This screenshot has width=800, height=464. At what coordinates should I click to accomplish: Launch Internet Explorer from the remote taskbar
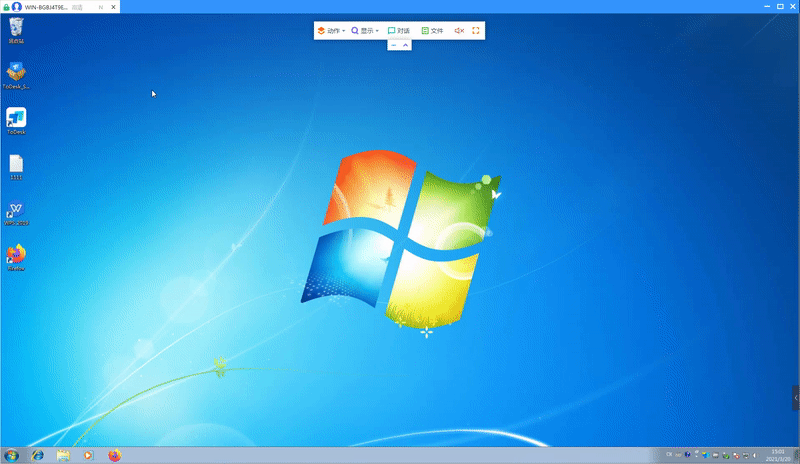(x=37, y=455)
